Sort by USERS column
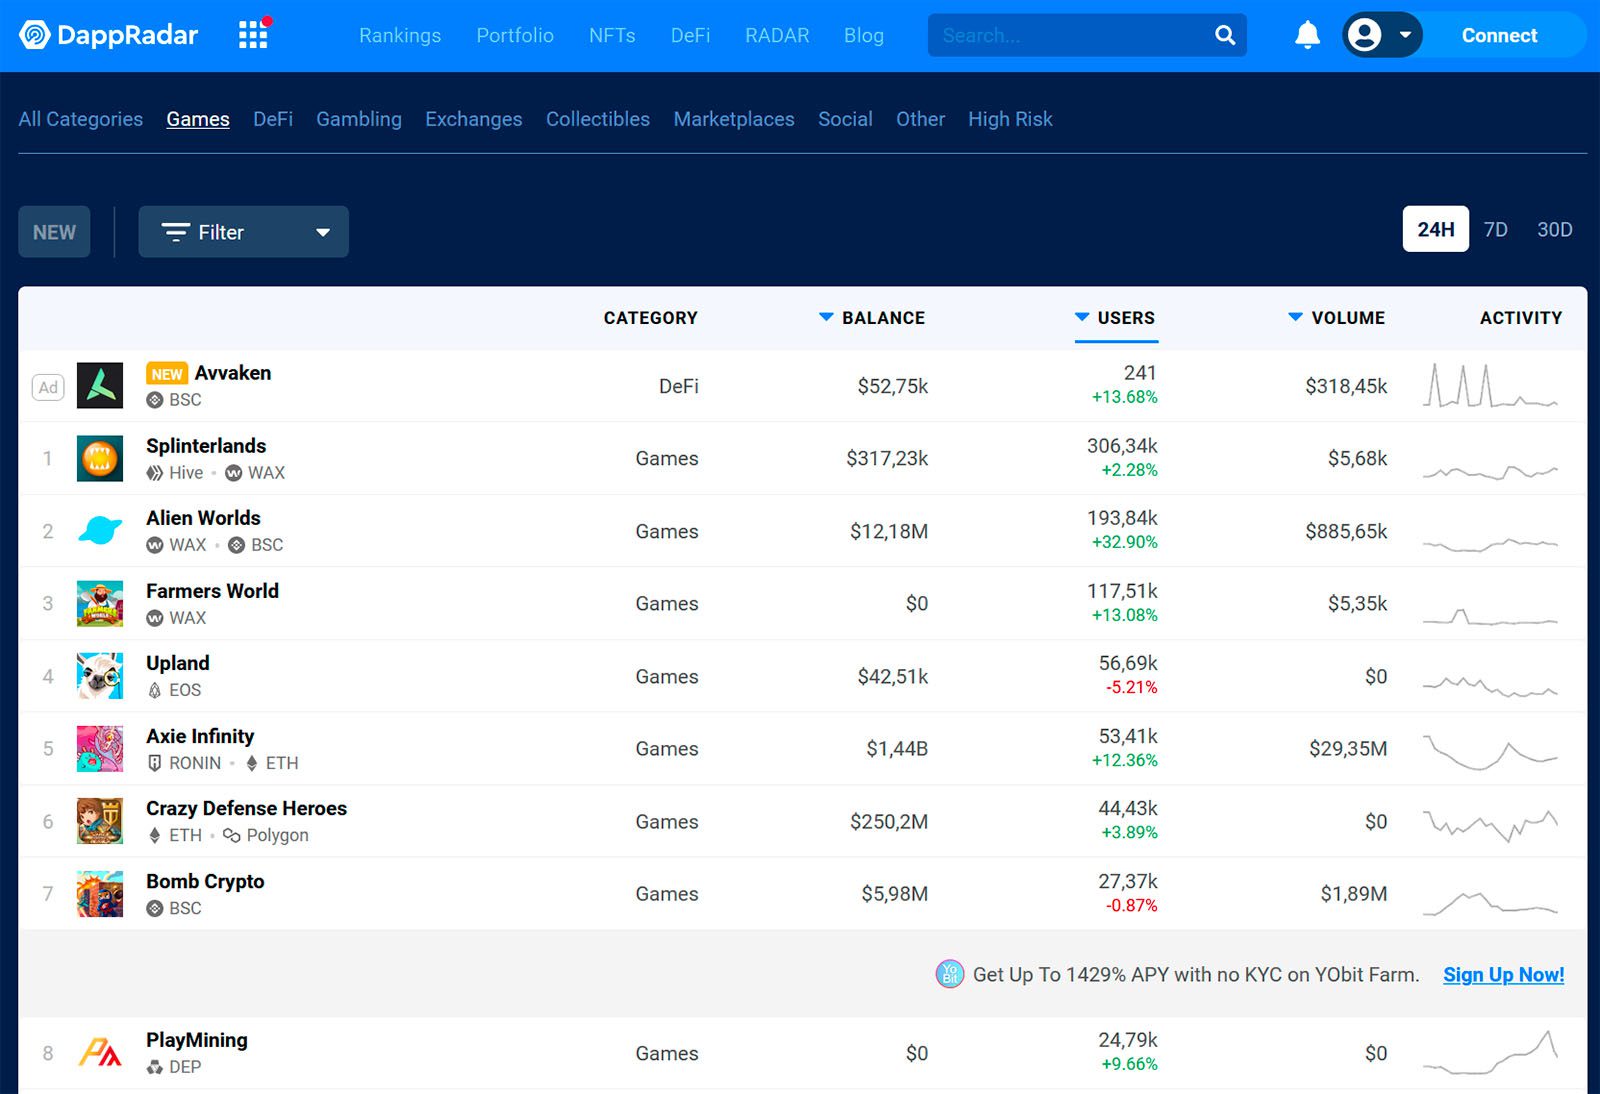This screenshot has height=1094, width=1600. point(1115,318)
